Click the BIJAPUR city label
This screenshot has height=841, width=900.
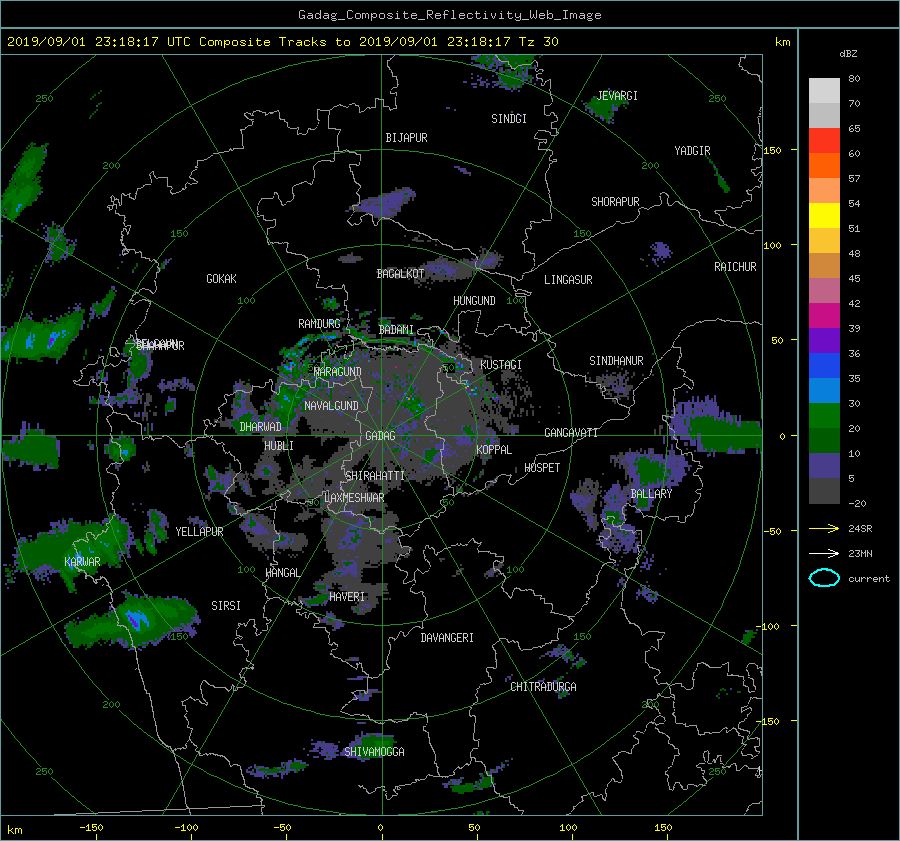click(x=406, y=138)
